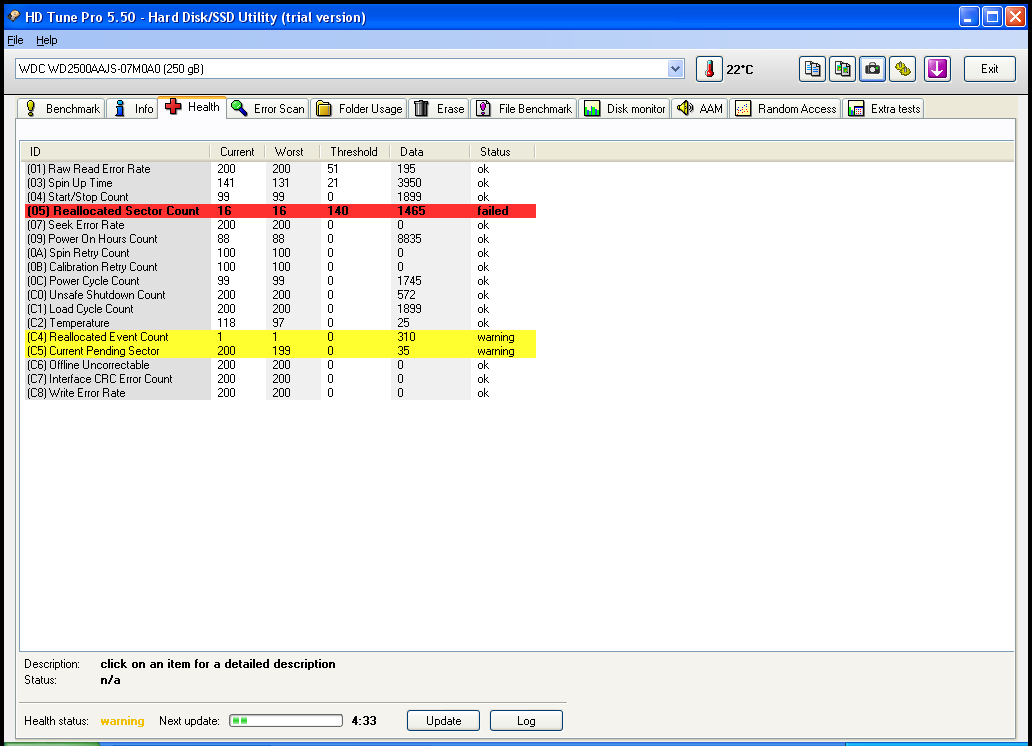
Task: Click the Data column header
Action: click(x=430, y=152)
